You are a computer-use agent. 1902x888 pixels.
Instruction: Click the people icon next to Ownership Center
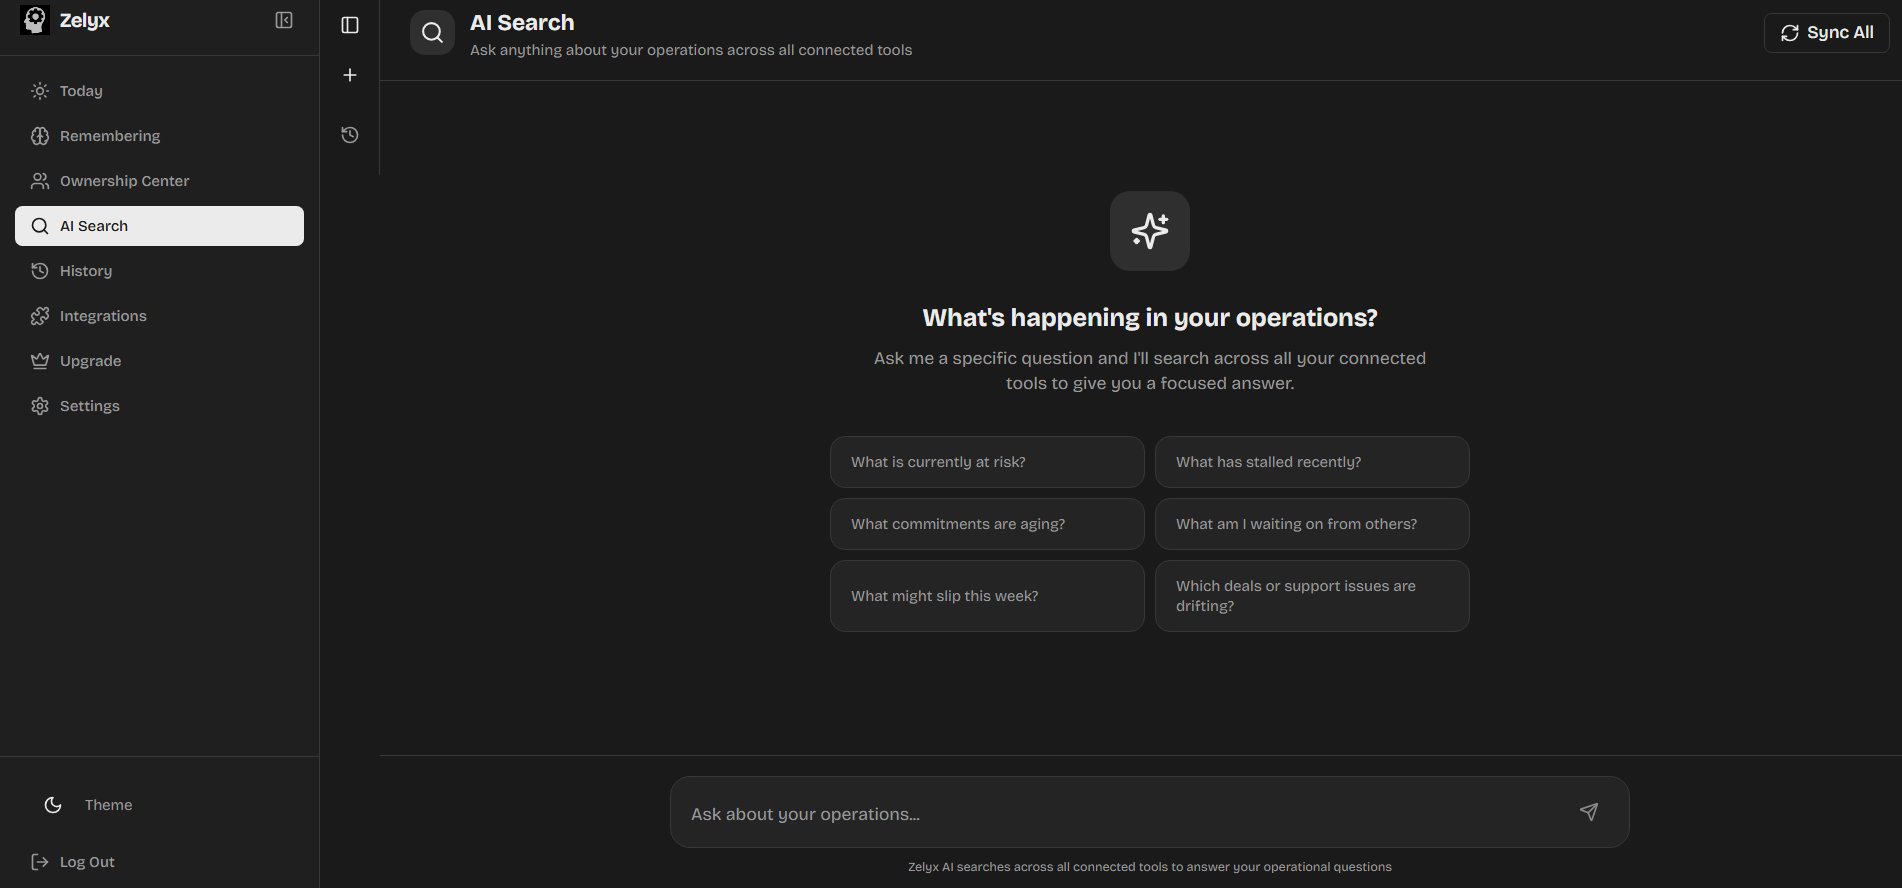tap(40, 181)
